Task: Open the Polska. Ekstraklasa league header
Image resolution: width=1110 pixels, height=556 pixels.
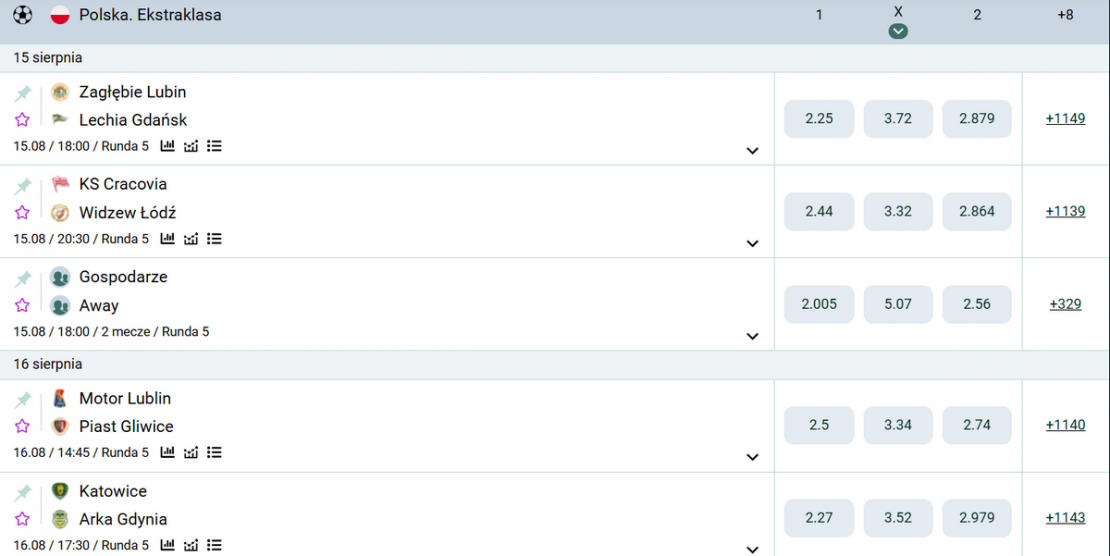Action: click(x=150, y=15)
